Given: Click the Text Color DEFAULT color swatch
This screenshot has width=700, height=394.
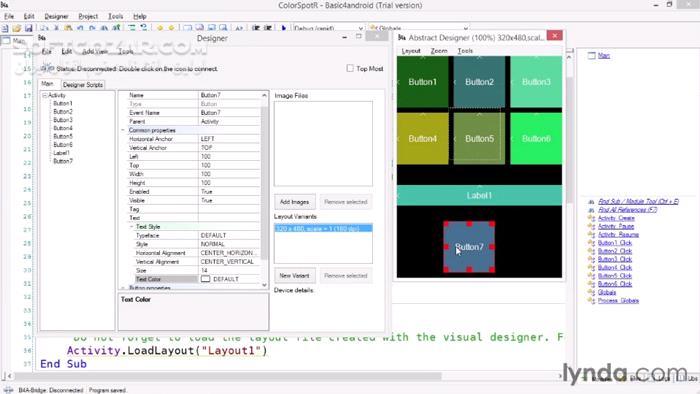Looking at the screenshot, I should coord(205,279).
